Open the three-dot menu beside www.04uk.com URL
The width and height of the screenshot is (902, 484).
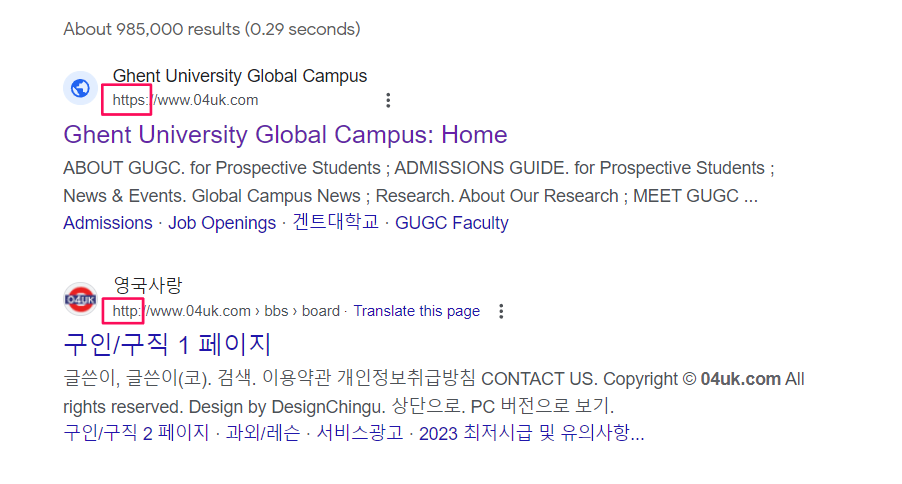point(388,100)
